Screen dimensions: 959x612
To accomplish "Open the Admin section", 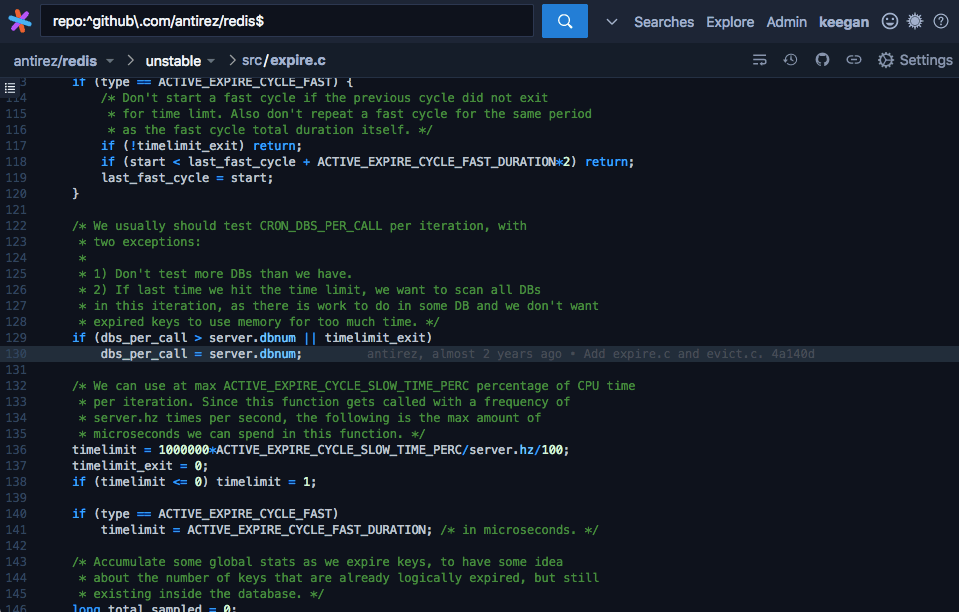I will (786, 21).
